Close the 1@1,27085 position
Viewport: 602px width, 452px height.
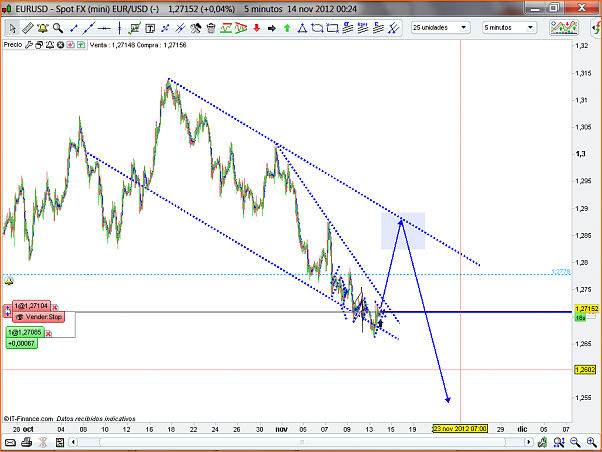tap(48, 333)
